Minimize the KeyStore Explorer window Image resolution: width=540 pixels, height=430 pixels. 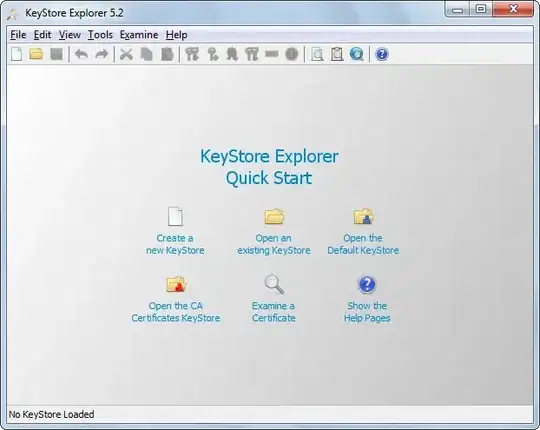click(457, 9)
